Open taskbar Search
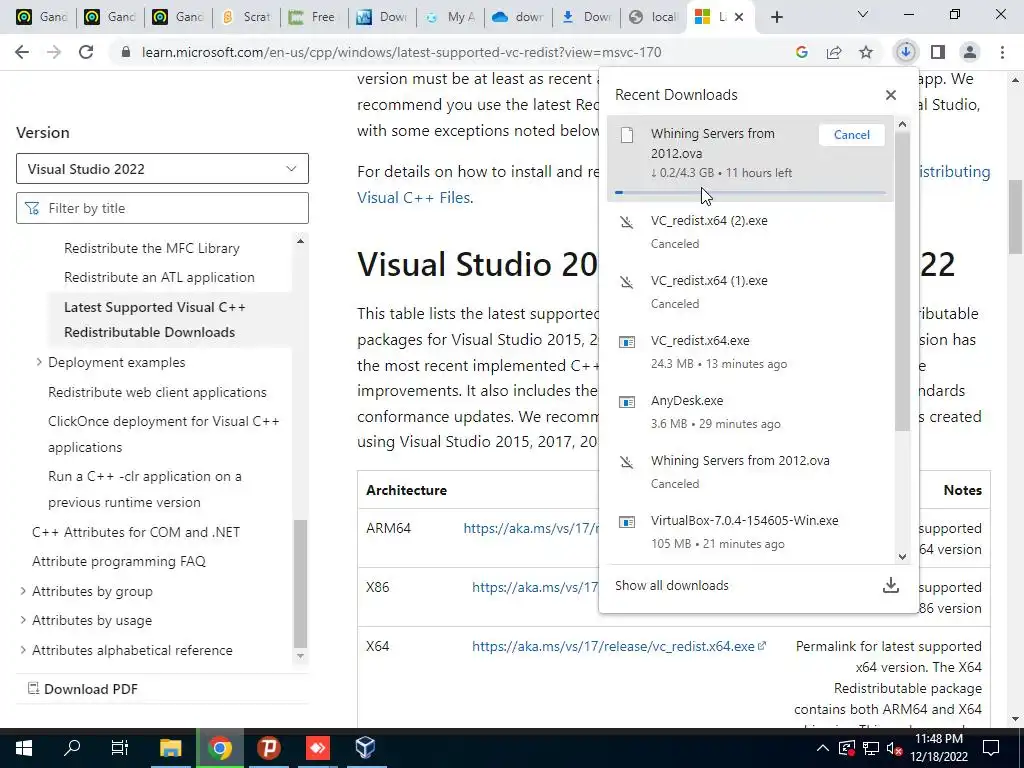 [x=72, y=748]
